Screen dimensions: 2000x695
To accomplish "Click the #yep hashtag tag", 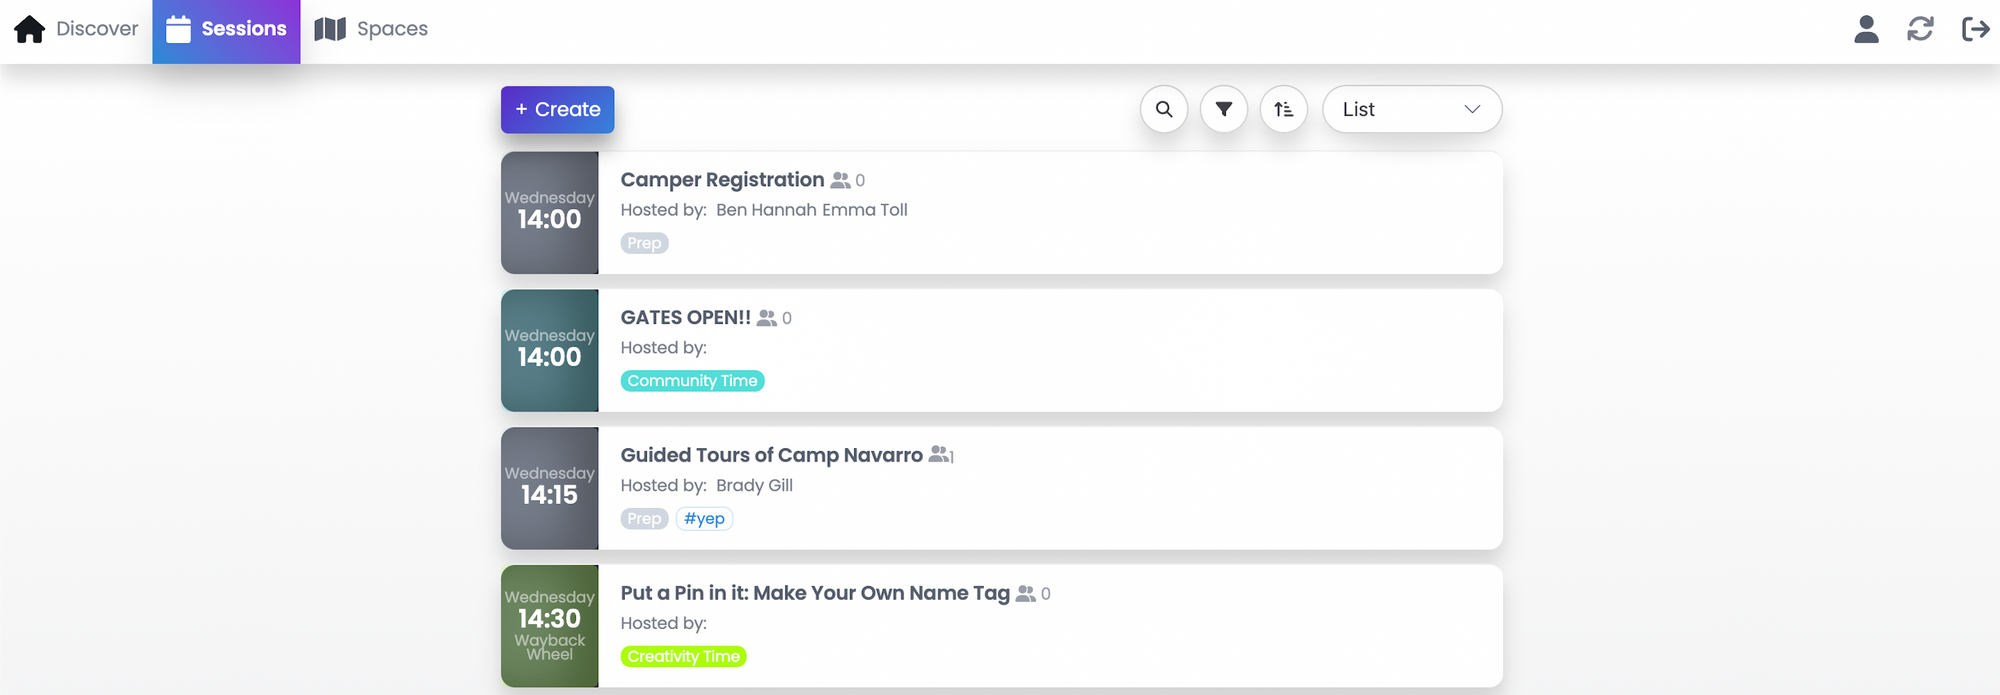I will click(704, 519).
